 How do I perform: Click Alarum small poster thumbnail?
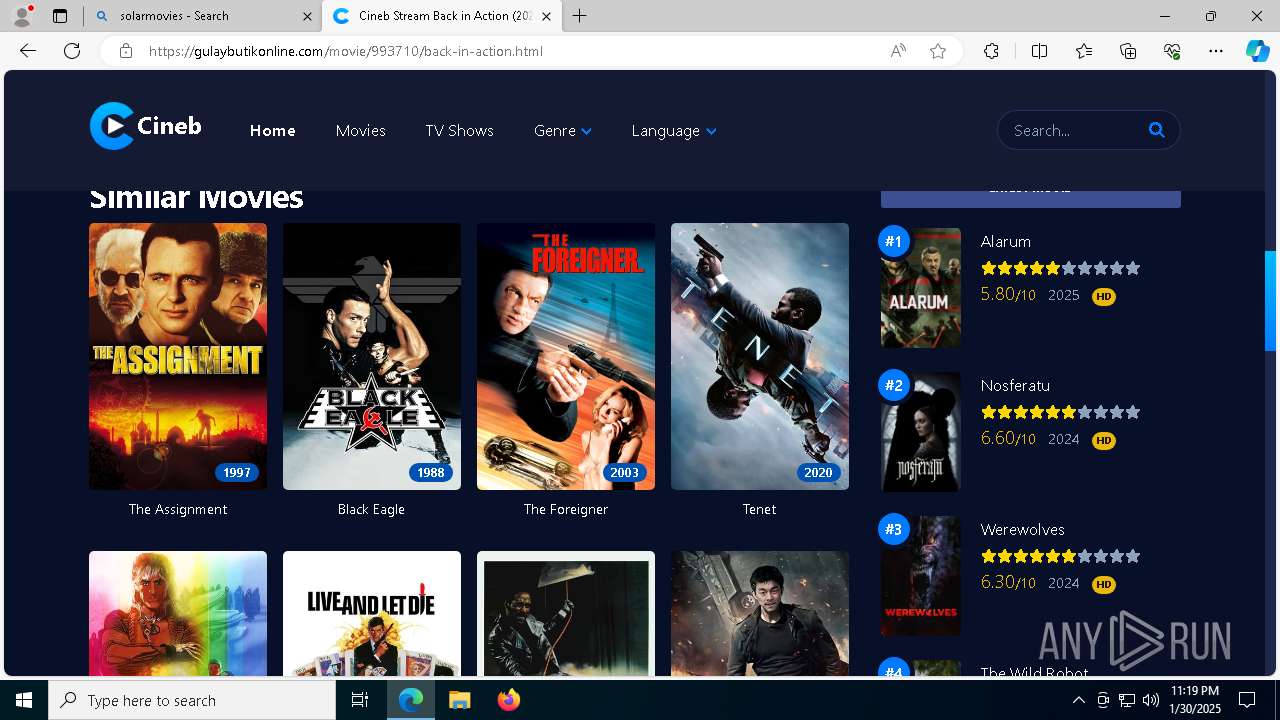[x=921, y=288]
